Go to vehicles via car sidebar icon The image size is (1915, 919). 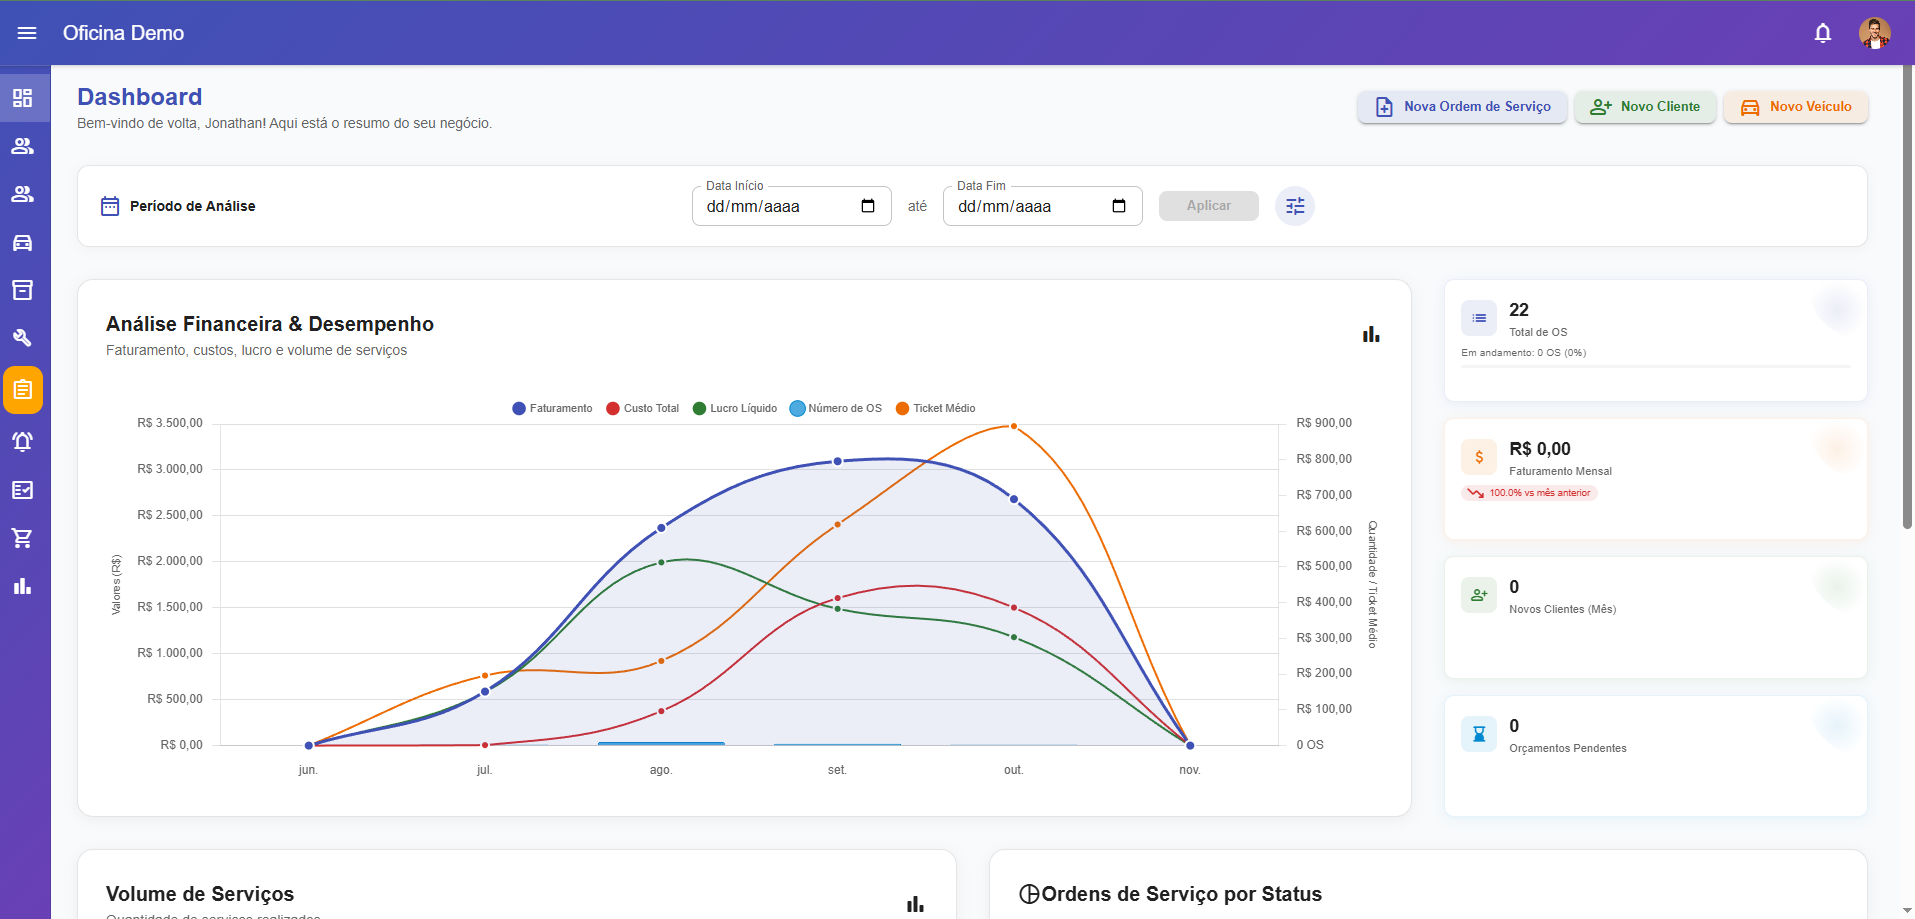point(23,242)
